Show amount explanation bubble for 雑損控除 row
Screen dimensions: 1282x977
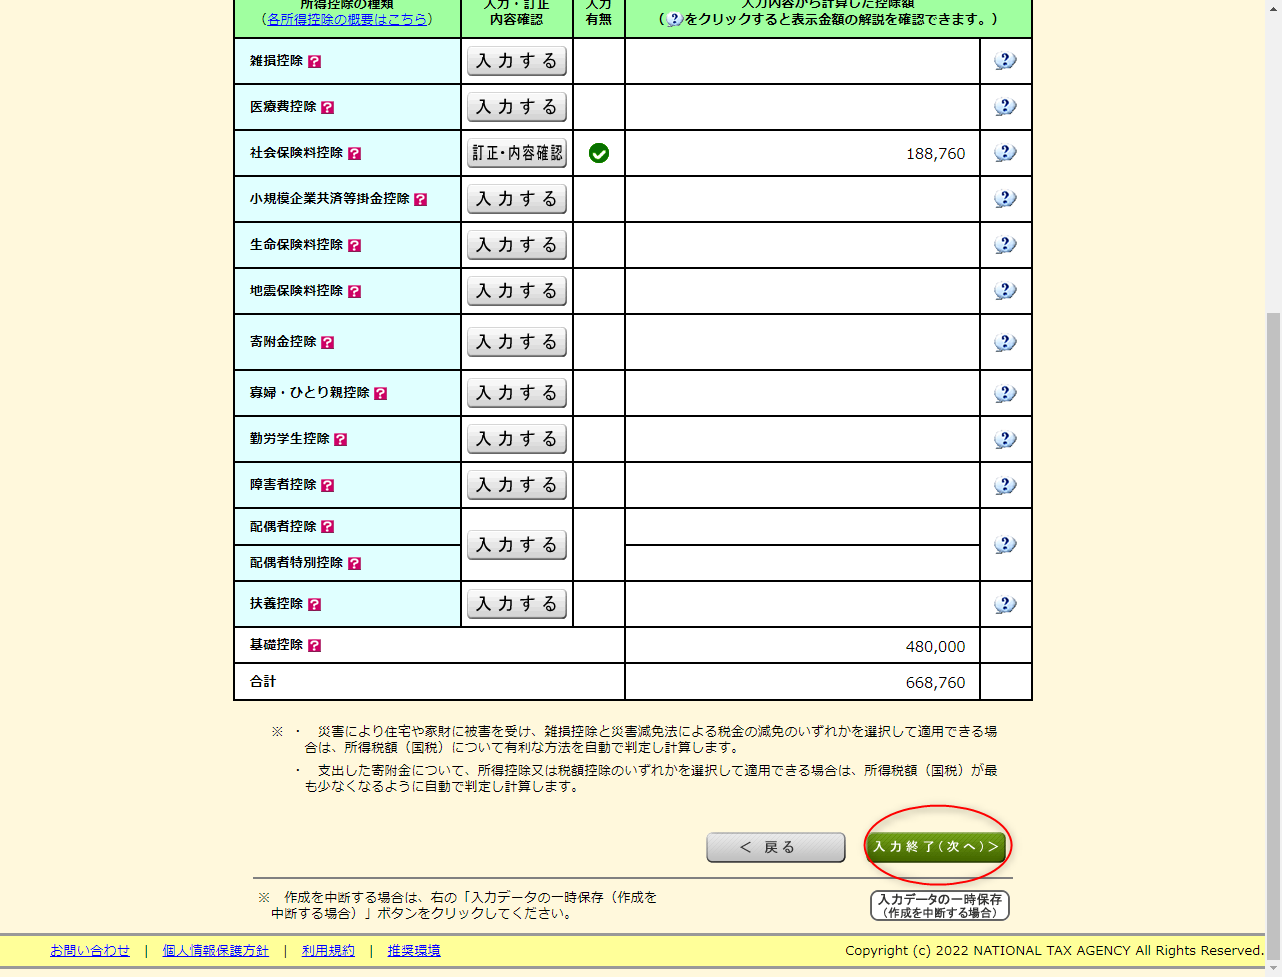tap(1005, 61)
